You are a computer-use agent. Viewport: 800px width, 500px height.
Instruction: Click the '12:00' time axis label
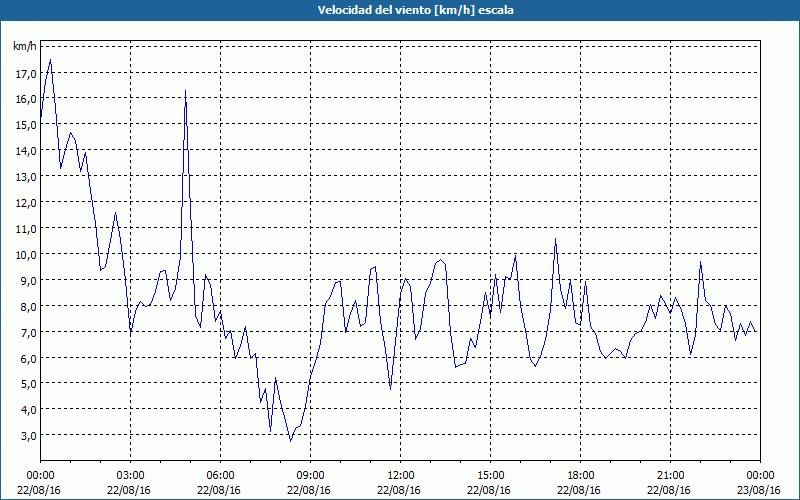[x=401, y=476]
